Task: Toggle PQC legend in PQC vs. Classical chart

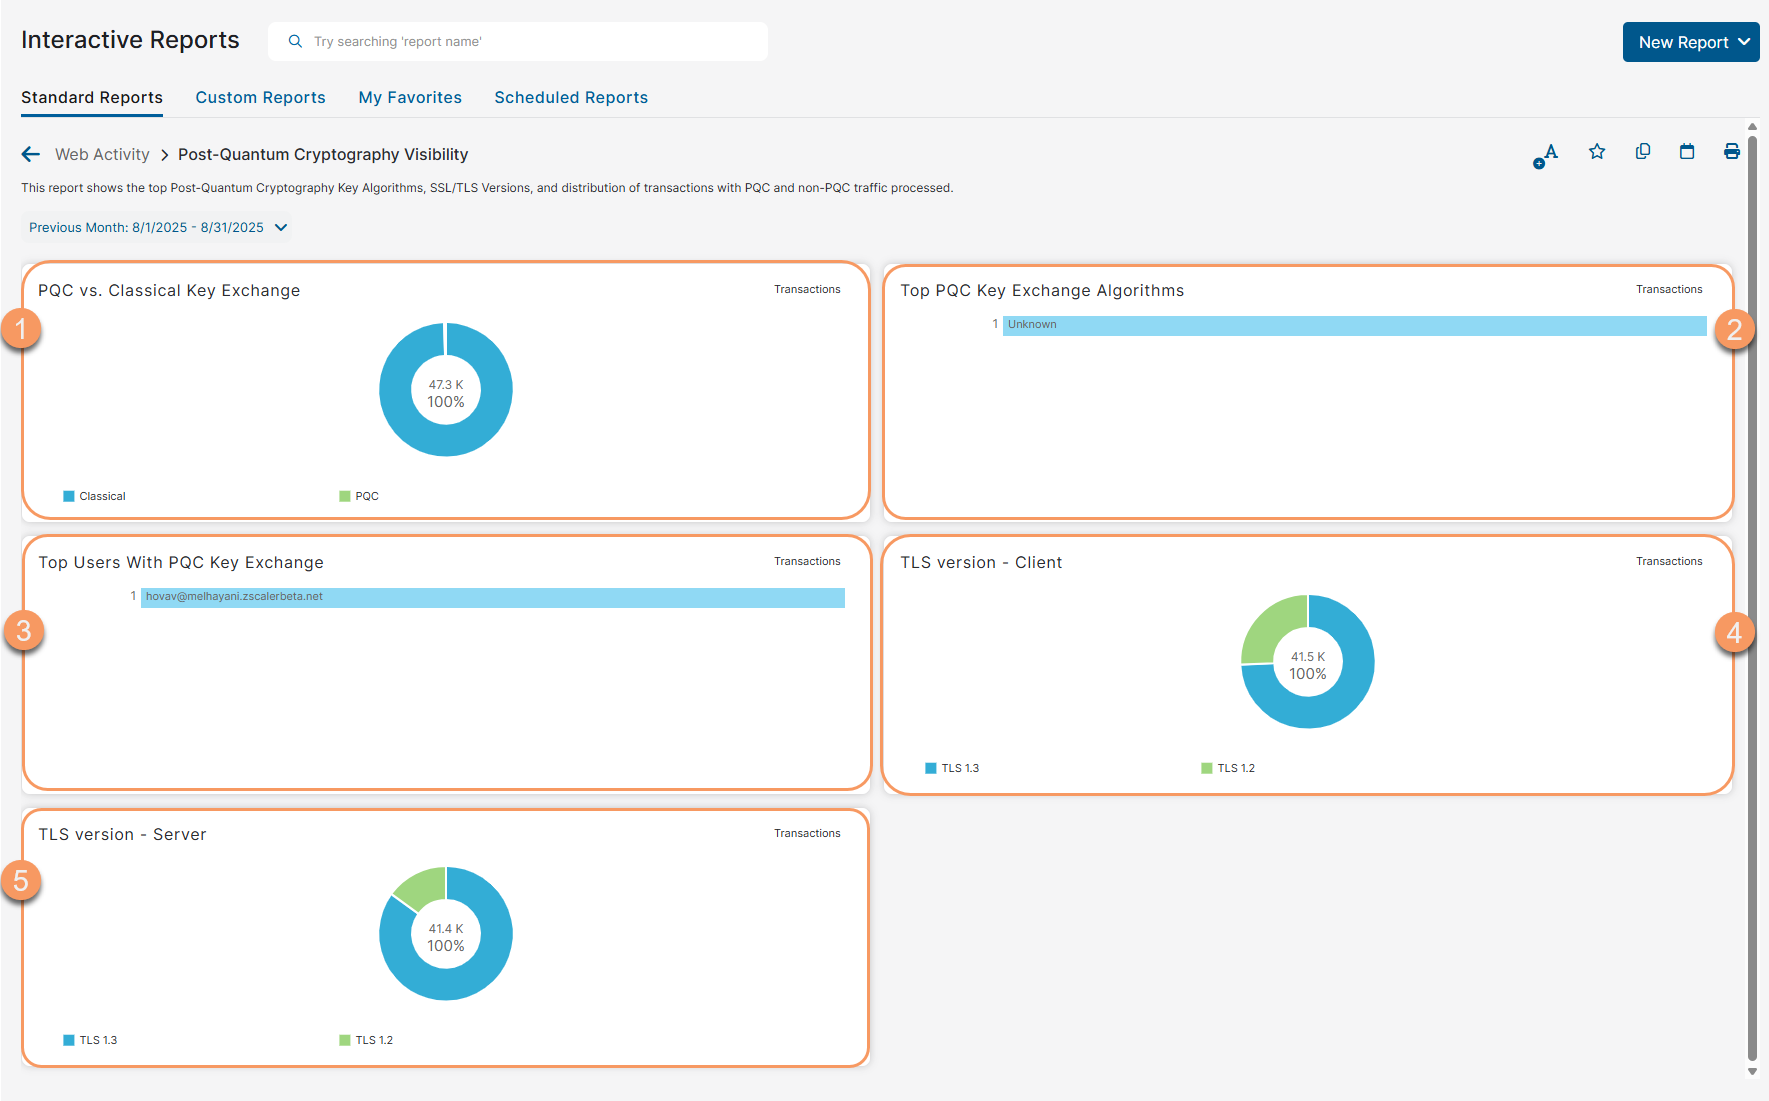Action: (x=359, y=496)
